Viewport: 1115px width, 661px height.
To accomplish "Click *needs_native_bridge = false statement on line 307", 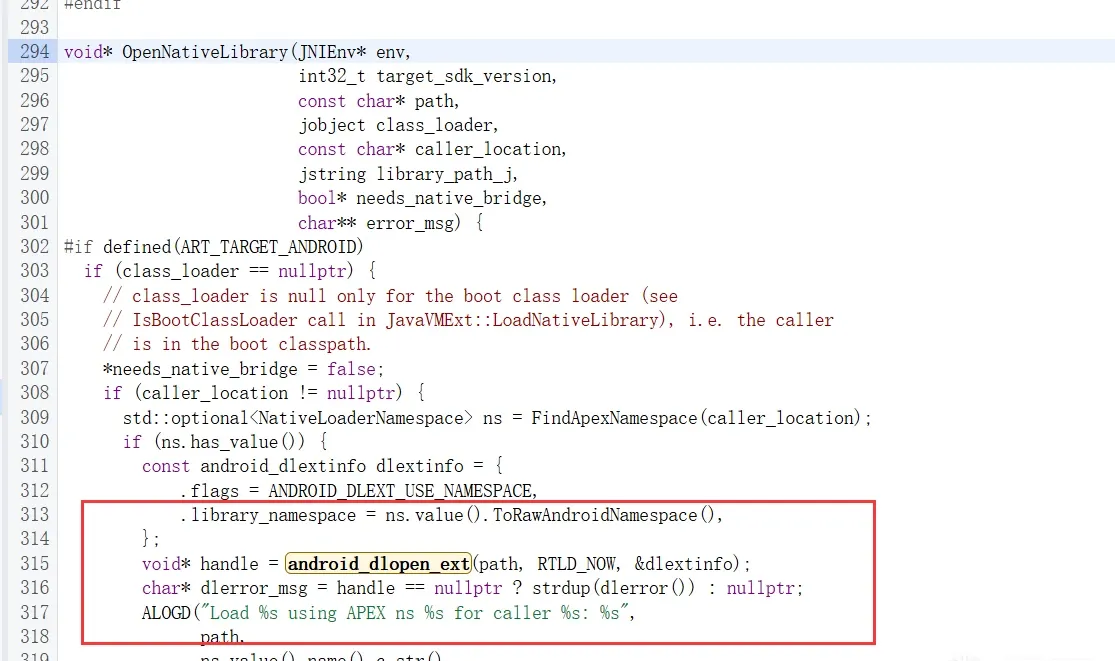I will [x=243, y=369].
